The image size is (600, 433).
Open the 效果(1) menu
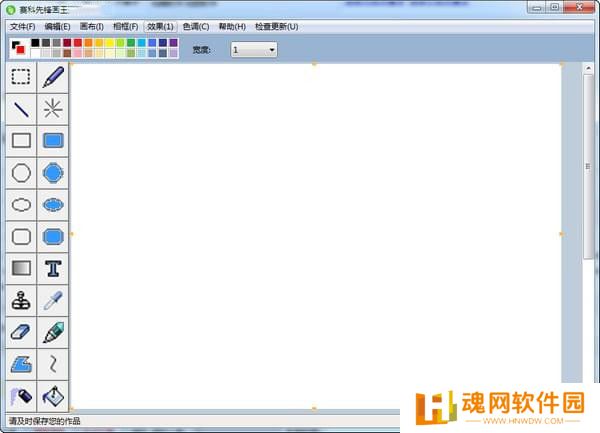tap(160, 26)
